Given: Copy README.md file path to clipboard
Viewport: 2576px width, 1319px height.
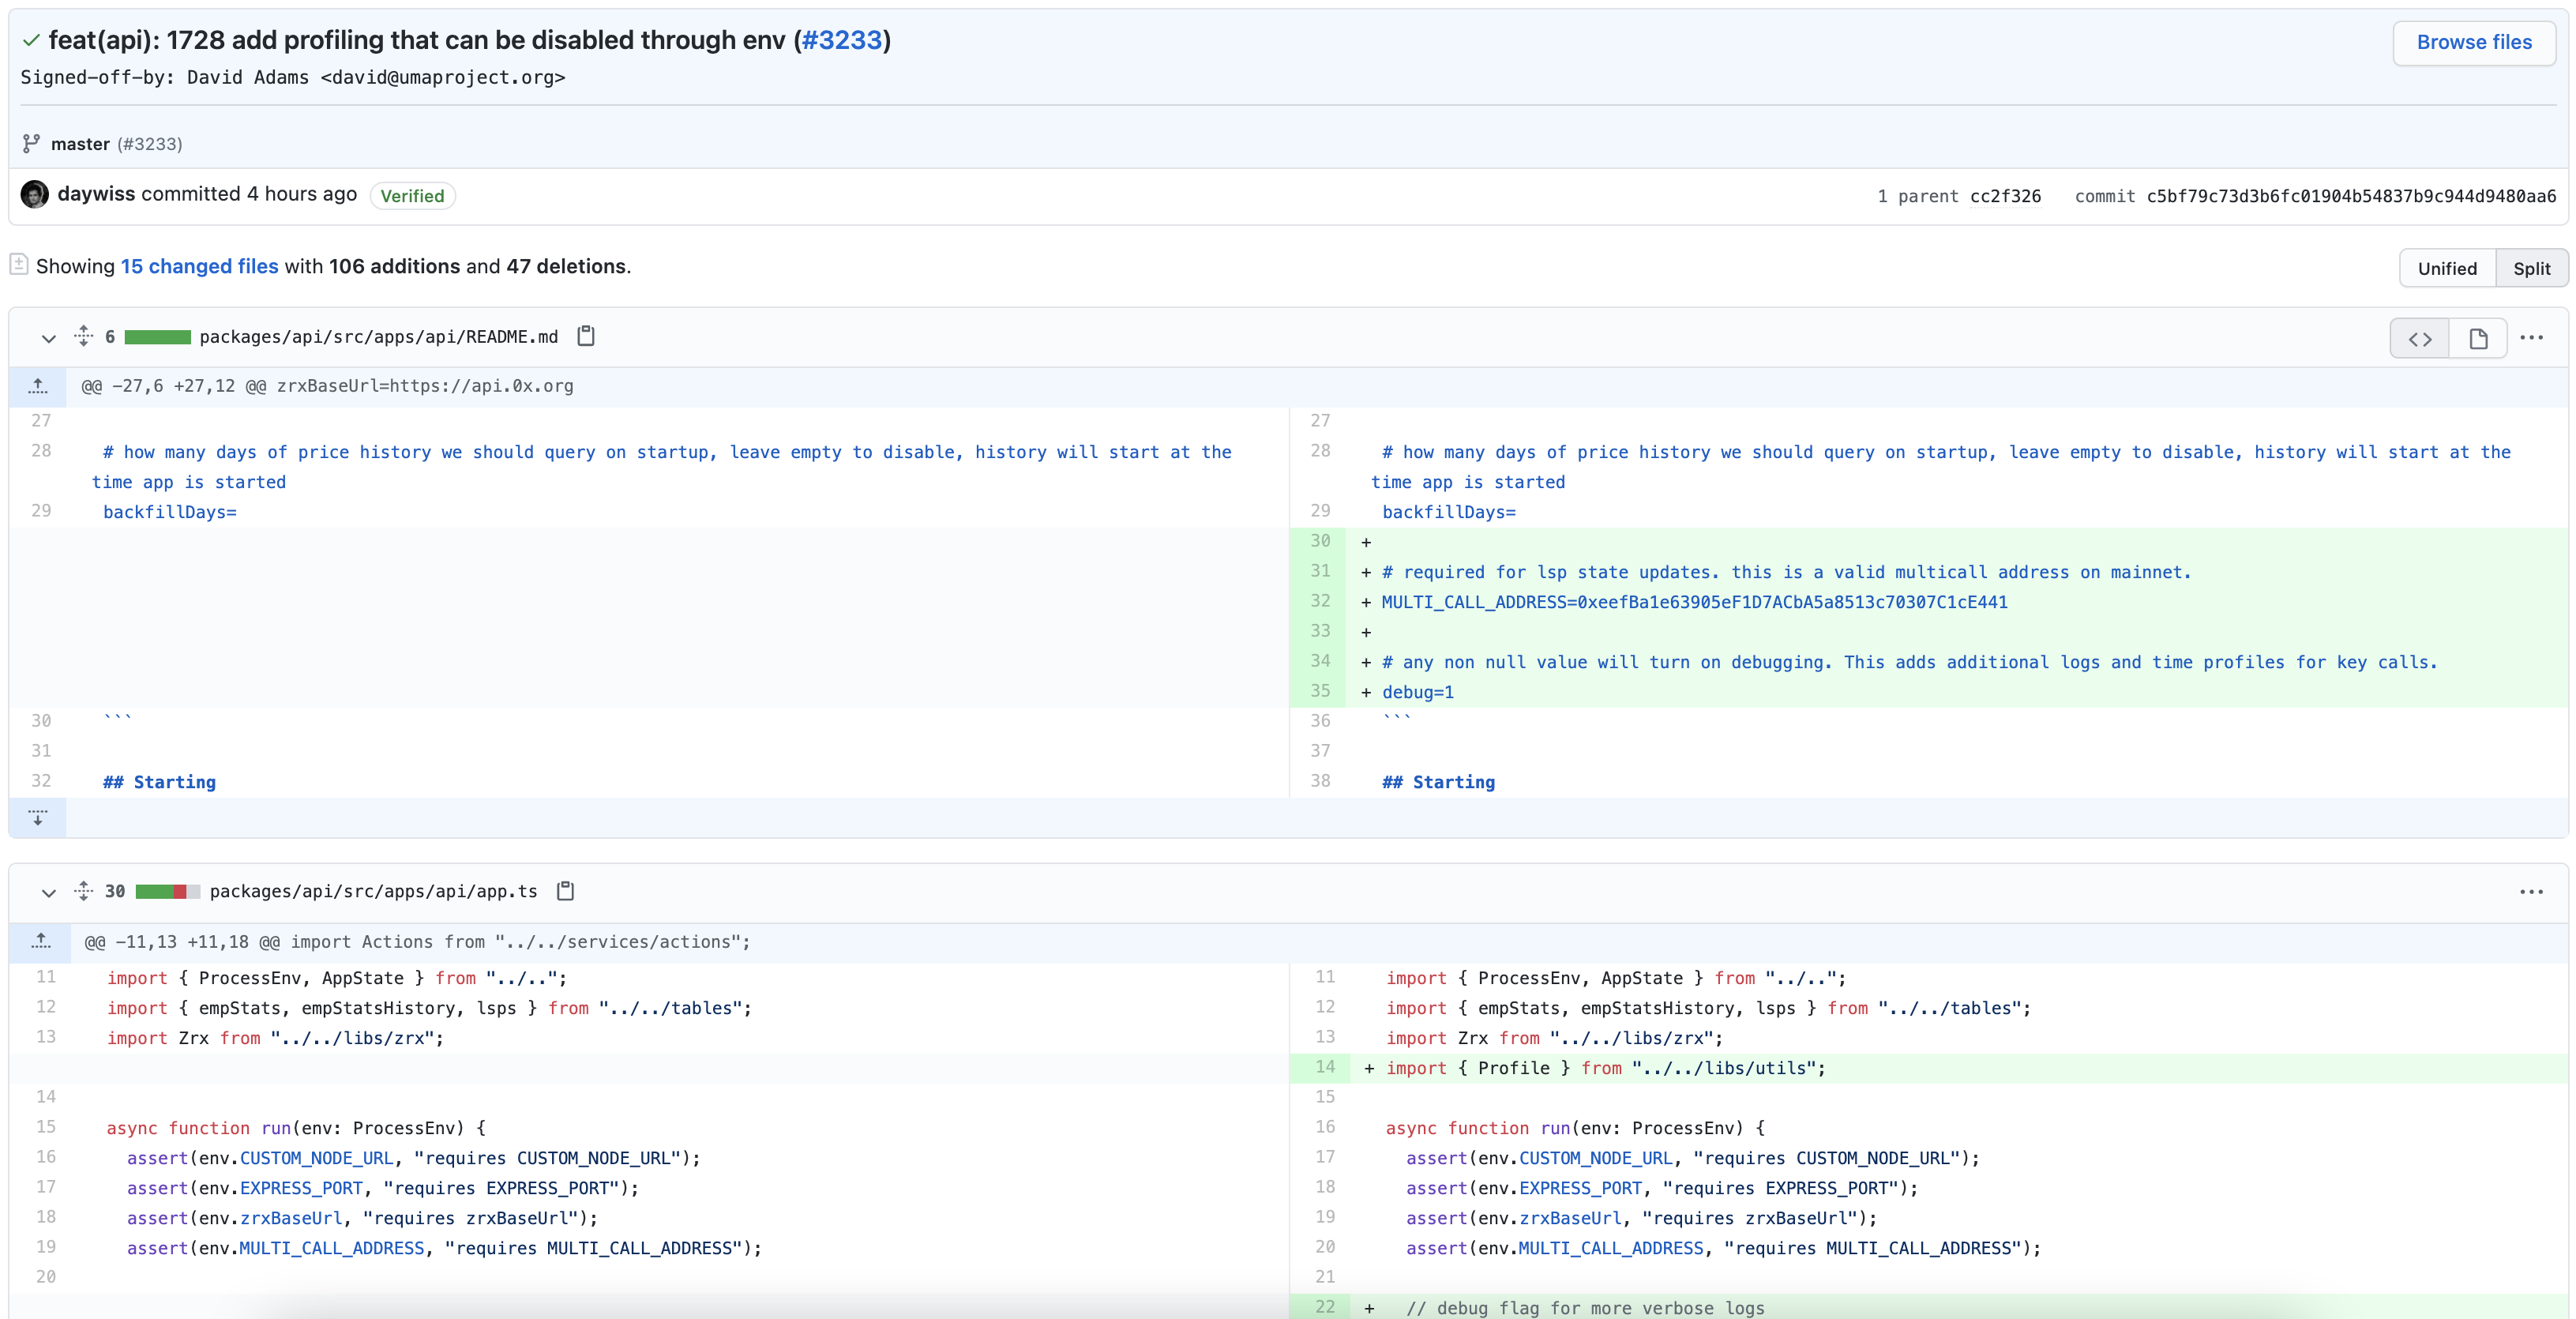Looking at the screenshot, I should pos(586,336).
